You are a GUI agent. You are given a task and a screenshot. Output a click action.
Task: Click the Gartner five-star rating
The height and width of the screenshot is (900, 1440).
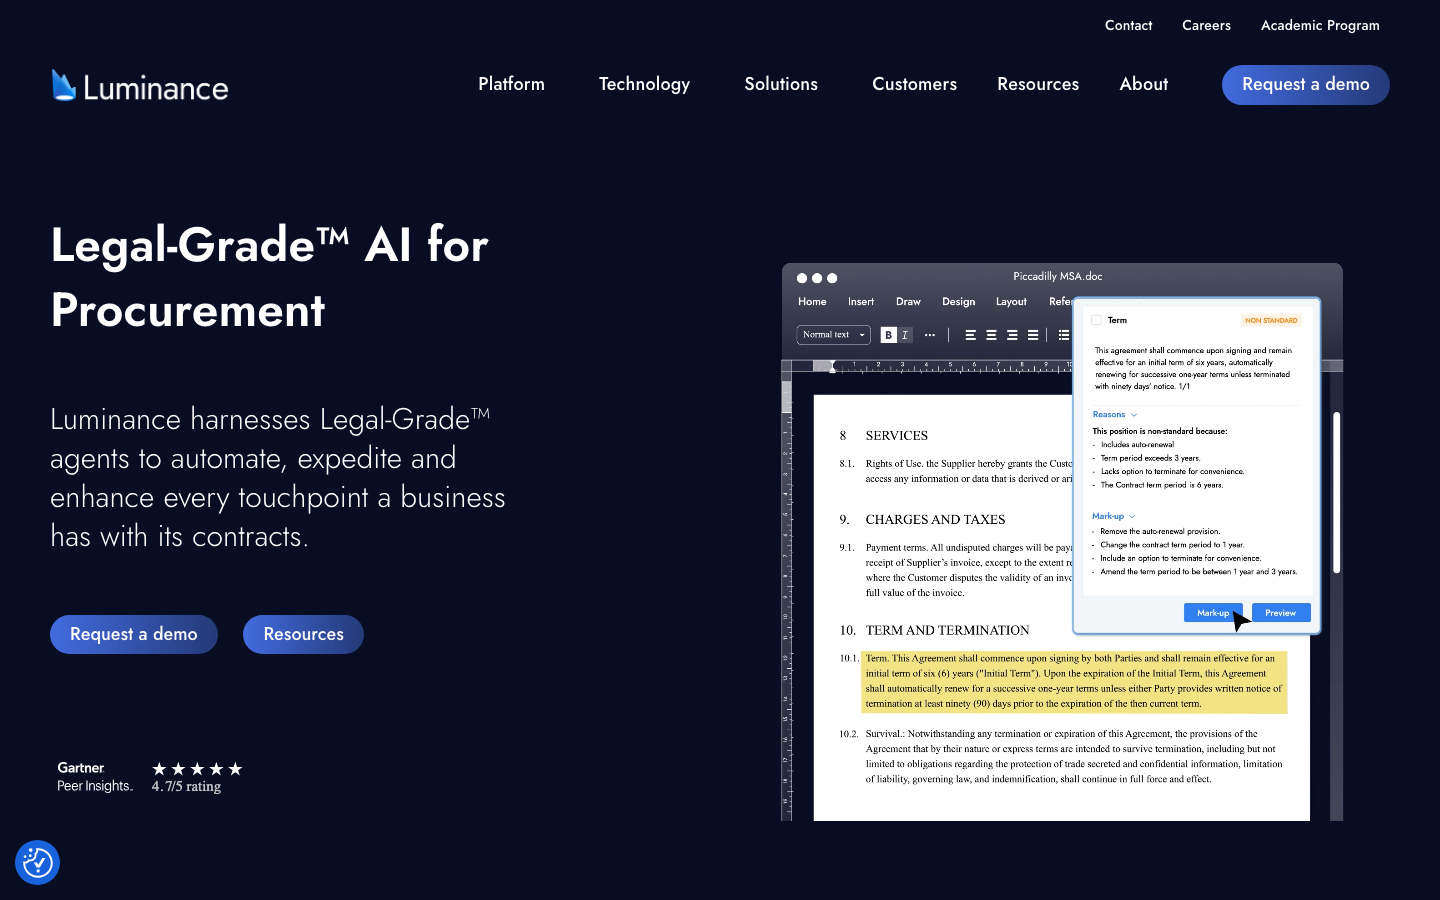pyautogui.click(x=197, y=769)
